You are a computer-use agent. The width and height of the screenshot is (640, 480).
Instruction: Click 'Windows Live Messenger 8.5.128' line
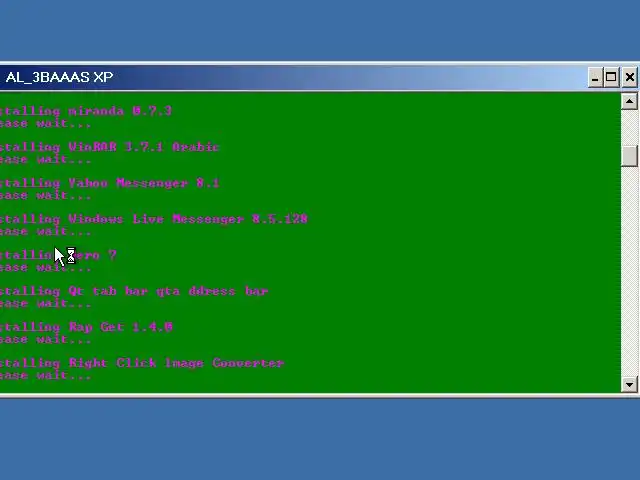[x=153, y=219]
